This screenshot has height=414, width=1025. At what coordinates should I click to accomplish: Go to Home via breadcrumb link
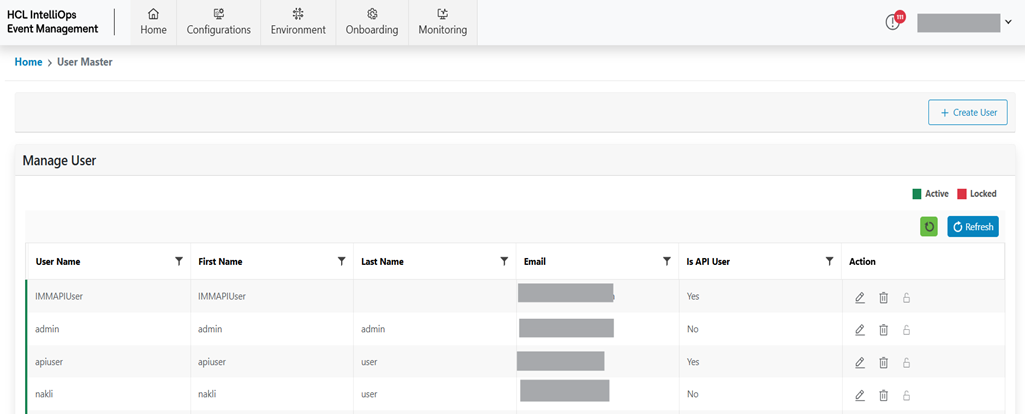[x=28, y=62]
